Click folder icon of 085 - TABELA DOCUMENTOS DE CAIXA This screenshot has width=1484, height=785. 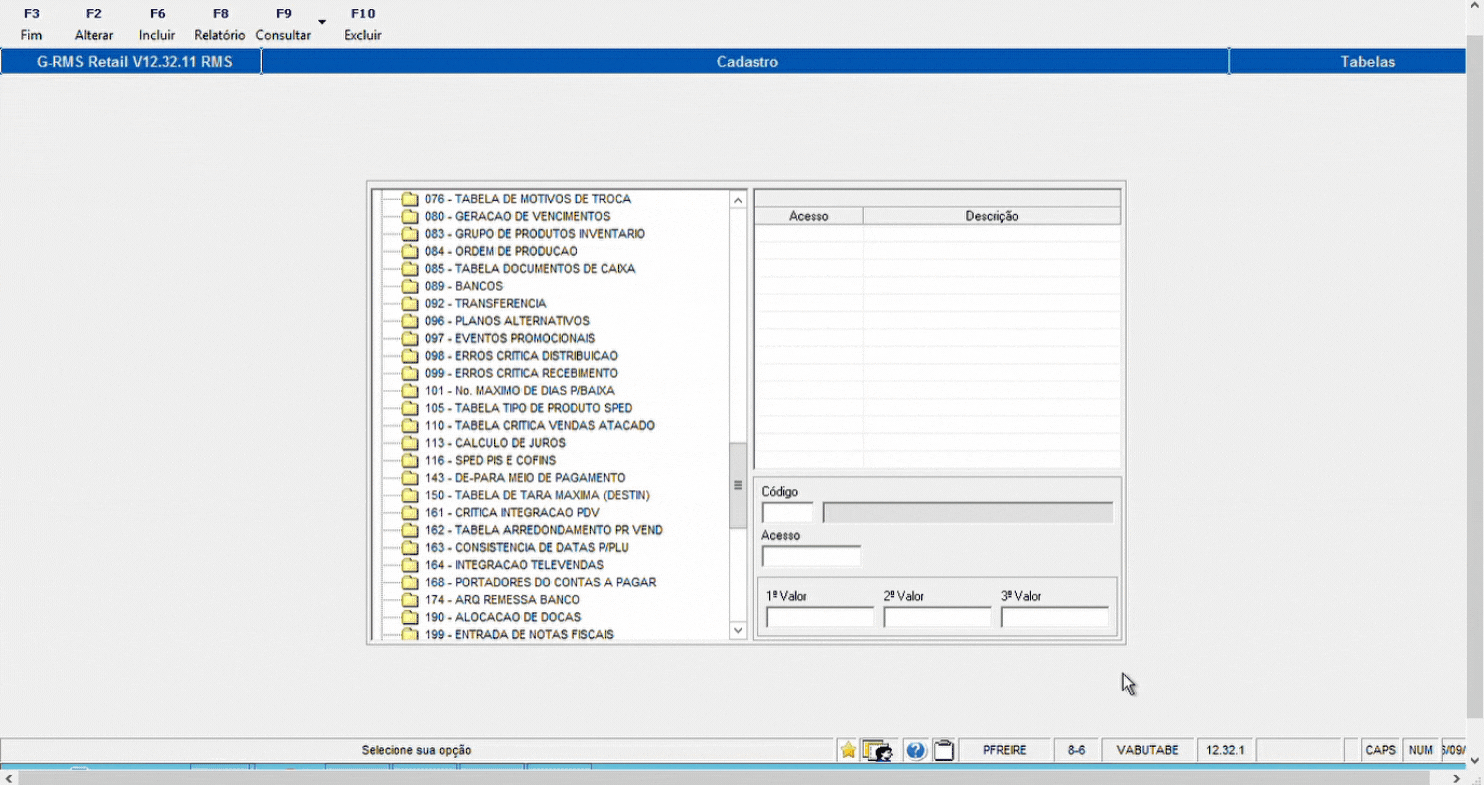pyautogui.click(x=410, y=269)
